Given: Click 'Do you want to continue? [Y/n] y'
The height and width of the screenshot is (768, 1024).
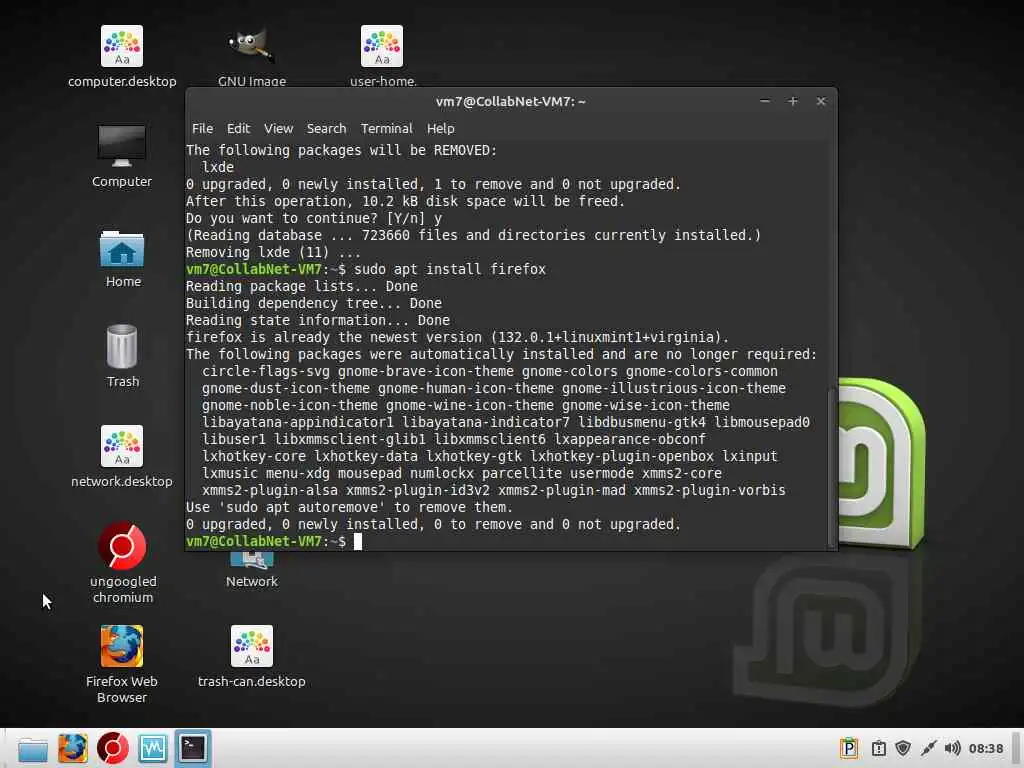Looking at the screenshot, I should click(313, 218).
